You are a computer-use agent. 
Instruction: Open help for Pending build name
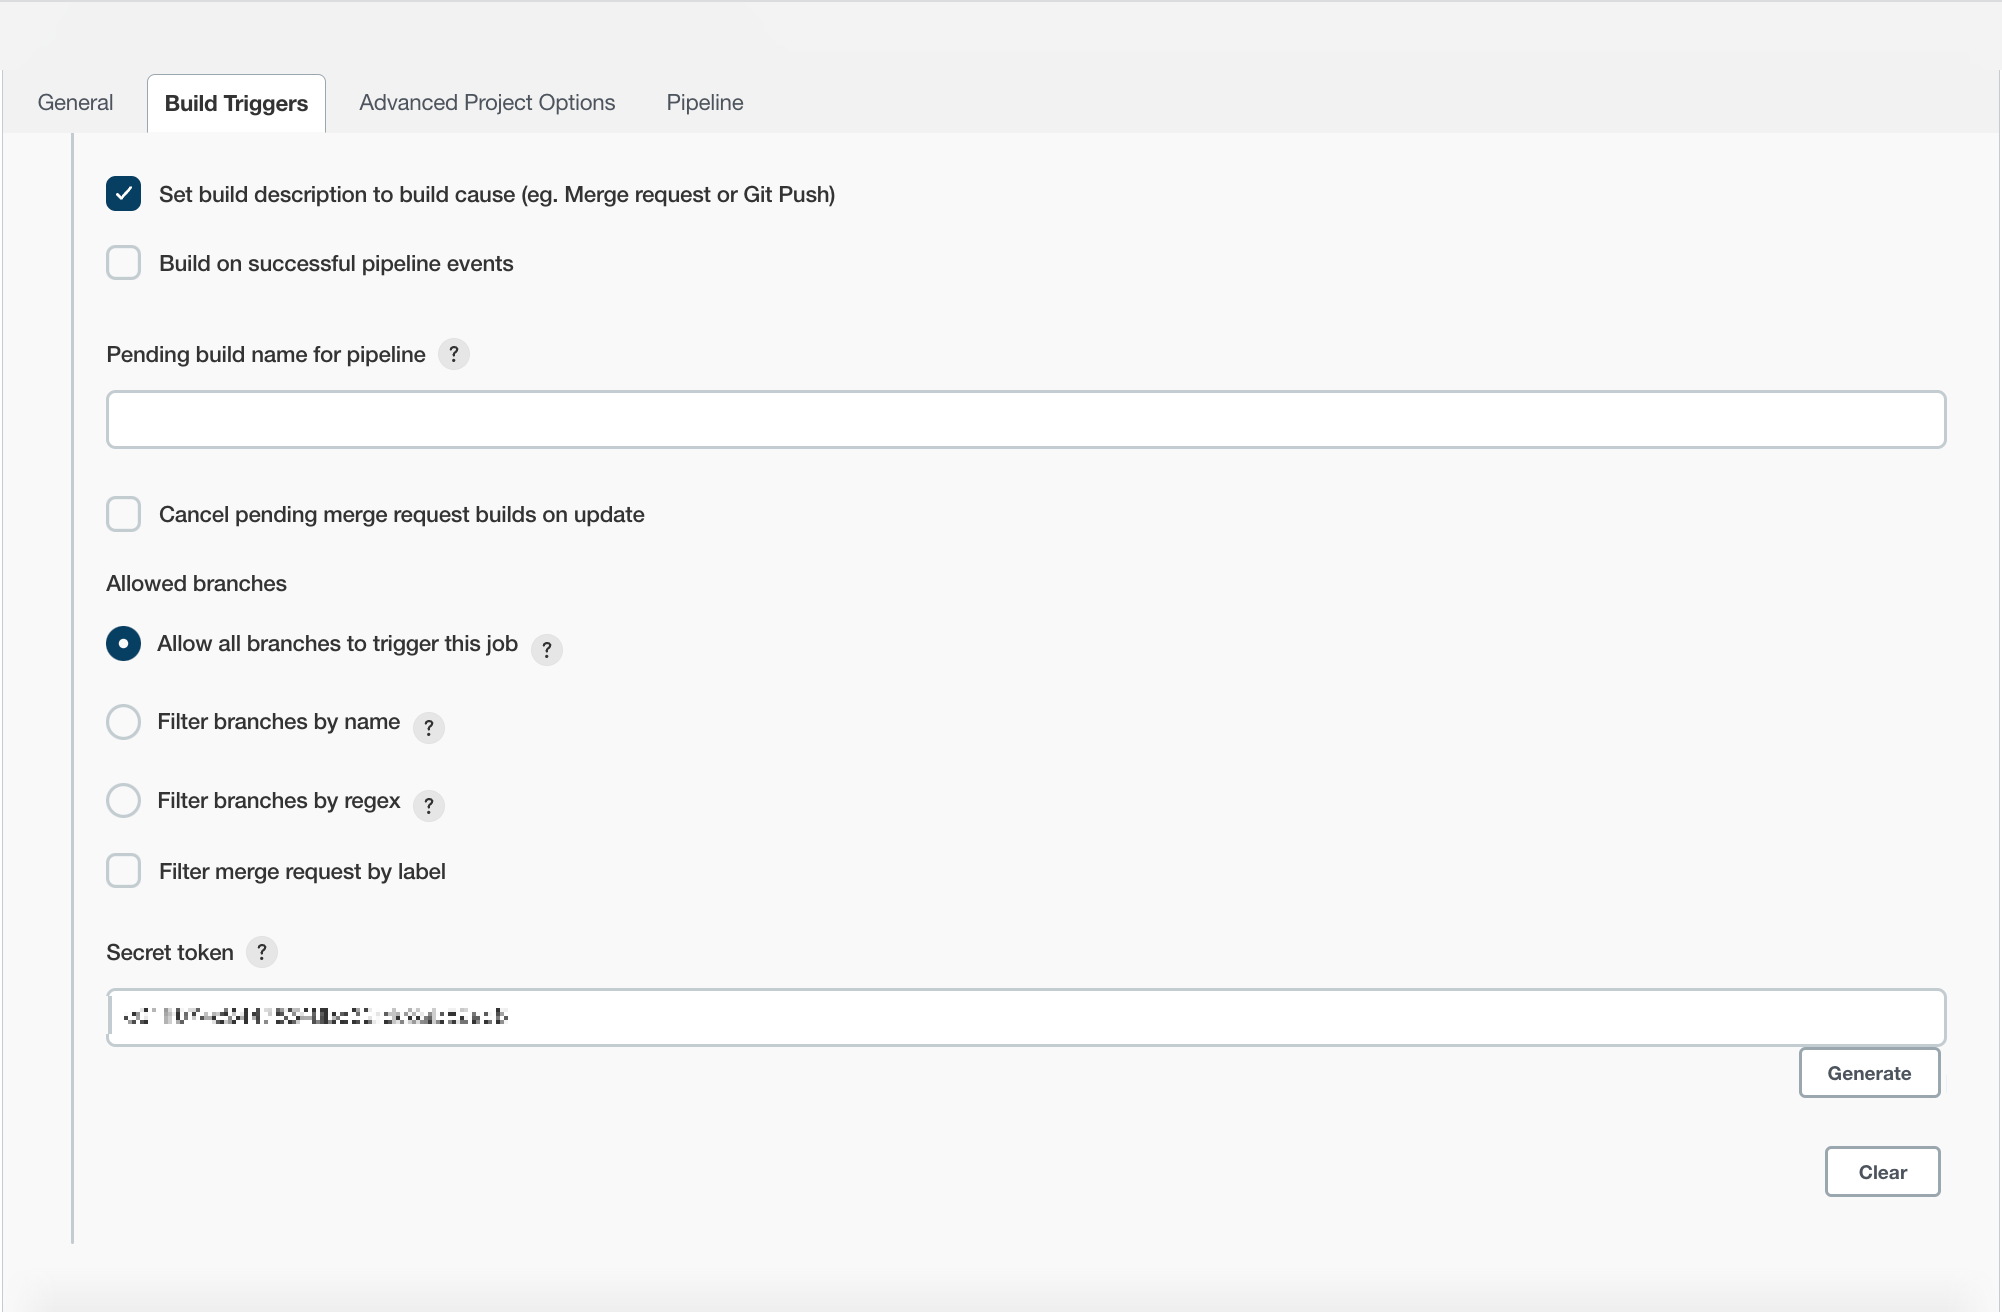pos(453,354)
